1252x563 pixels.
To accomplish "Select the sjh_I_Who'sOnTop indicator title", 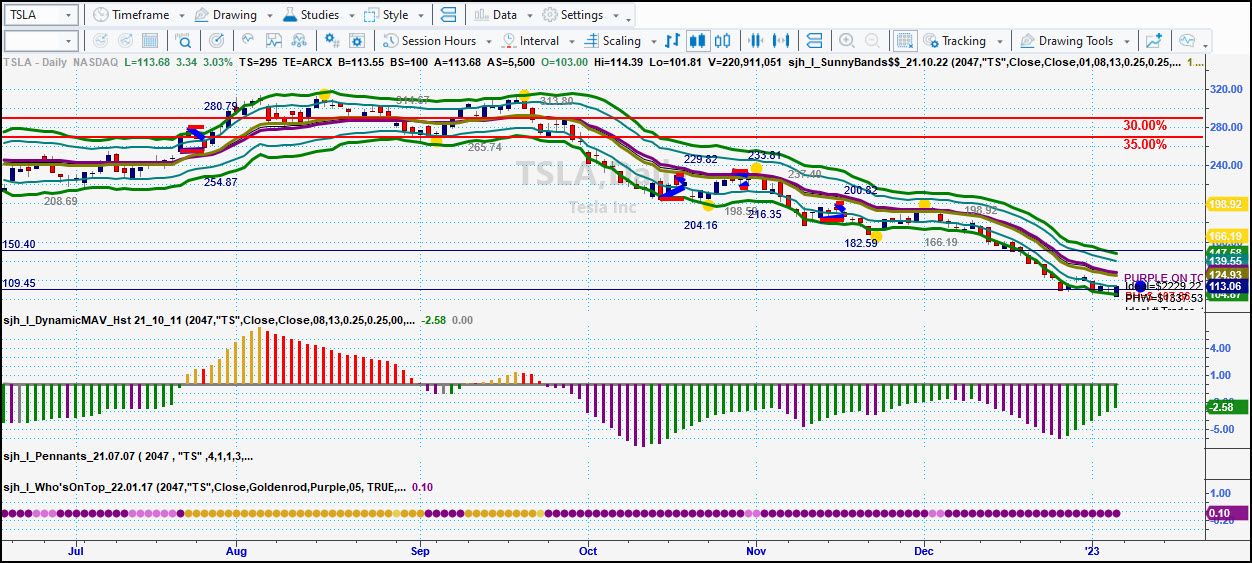I will pos(205,487).
